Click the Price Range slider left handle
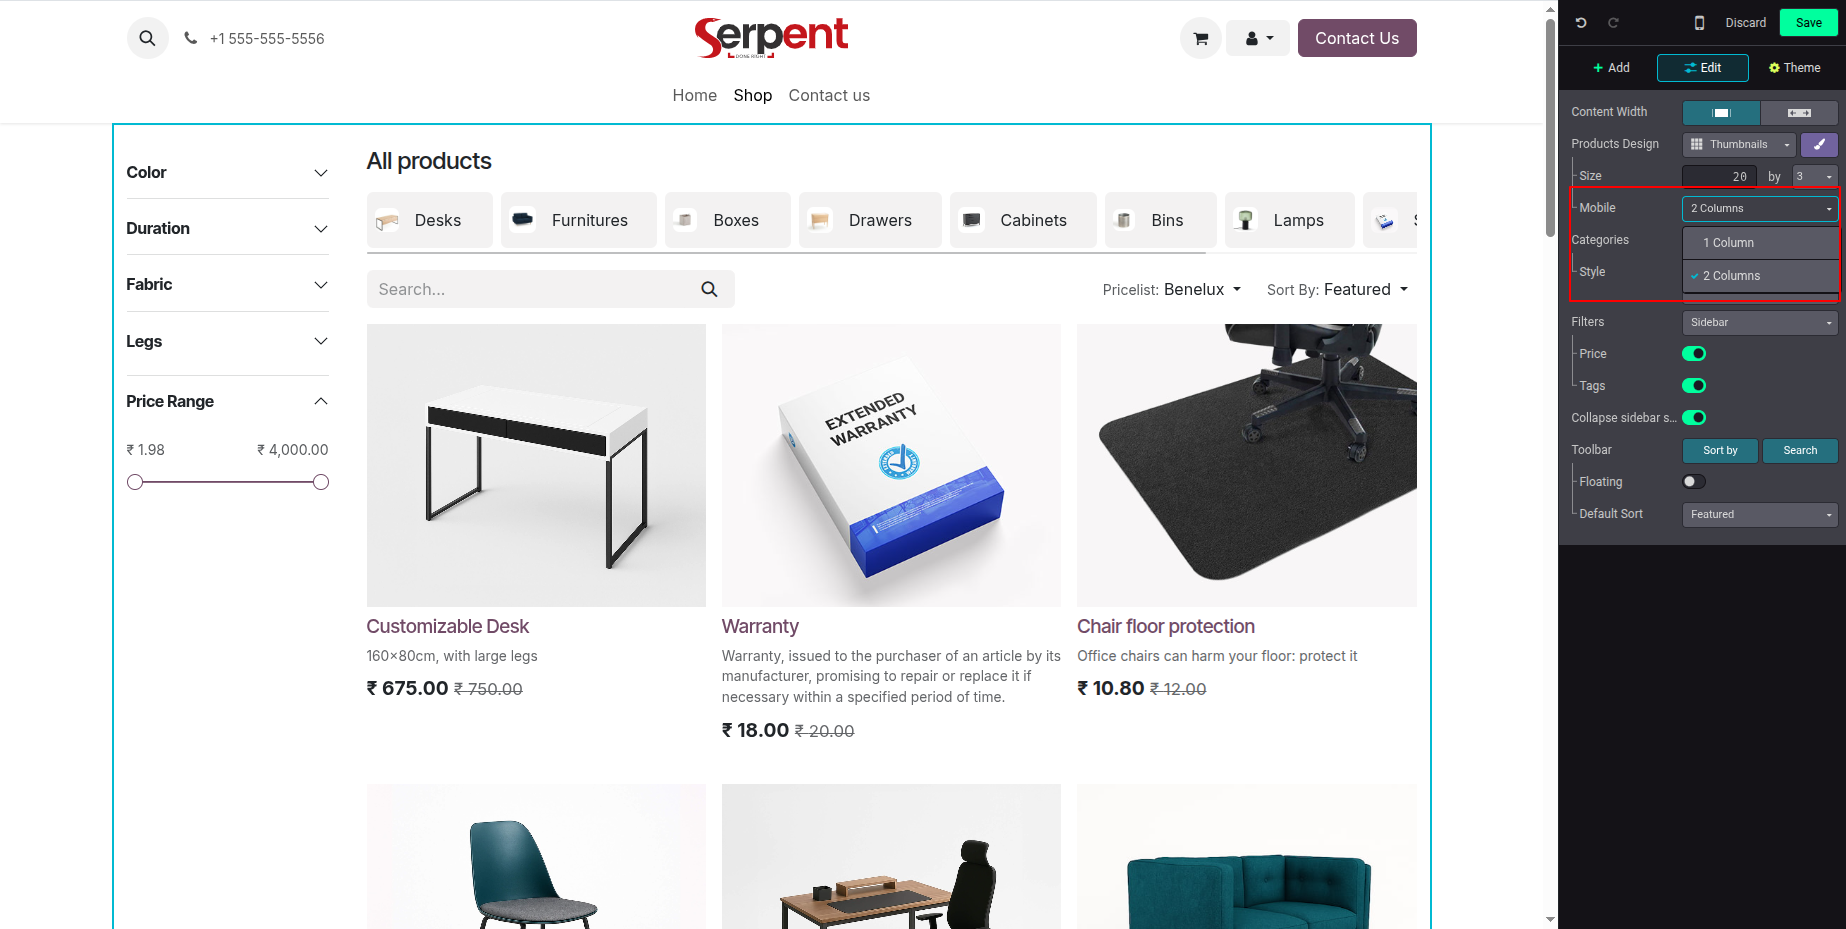 135,482
